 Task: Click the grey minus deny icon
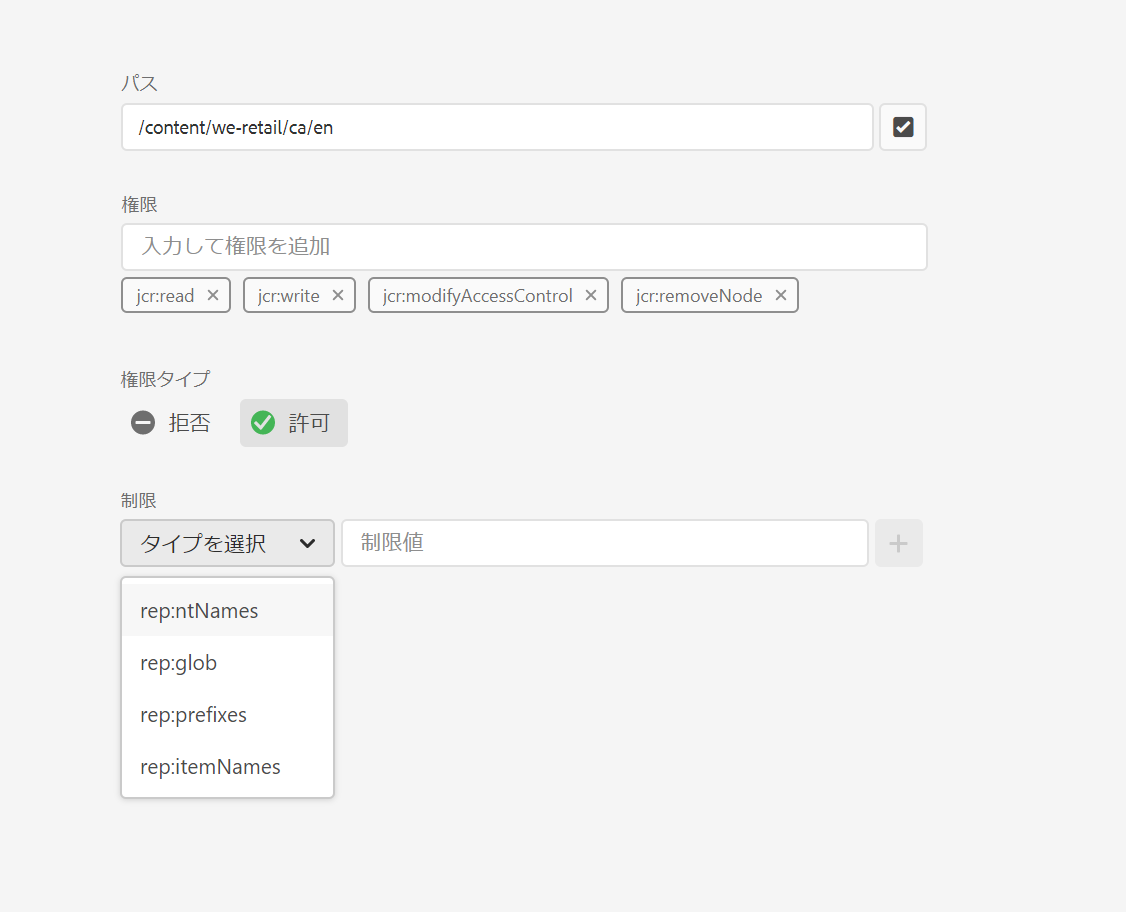pyautogui.click(x=143, y=423)
